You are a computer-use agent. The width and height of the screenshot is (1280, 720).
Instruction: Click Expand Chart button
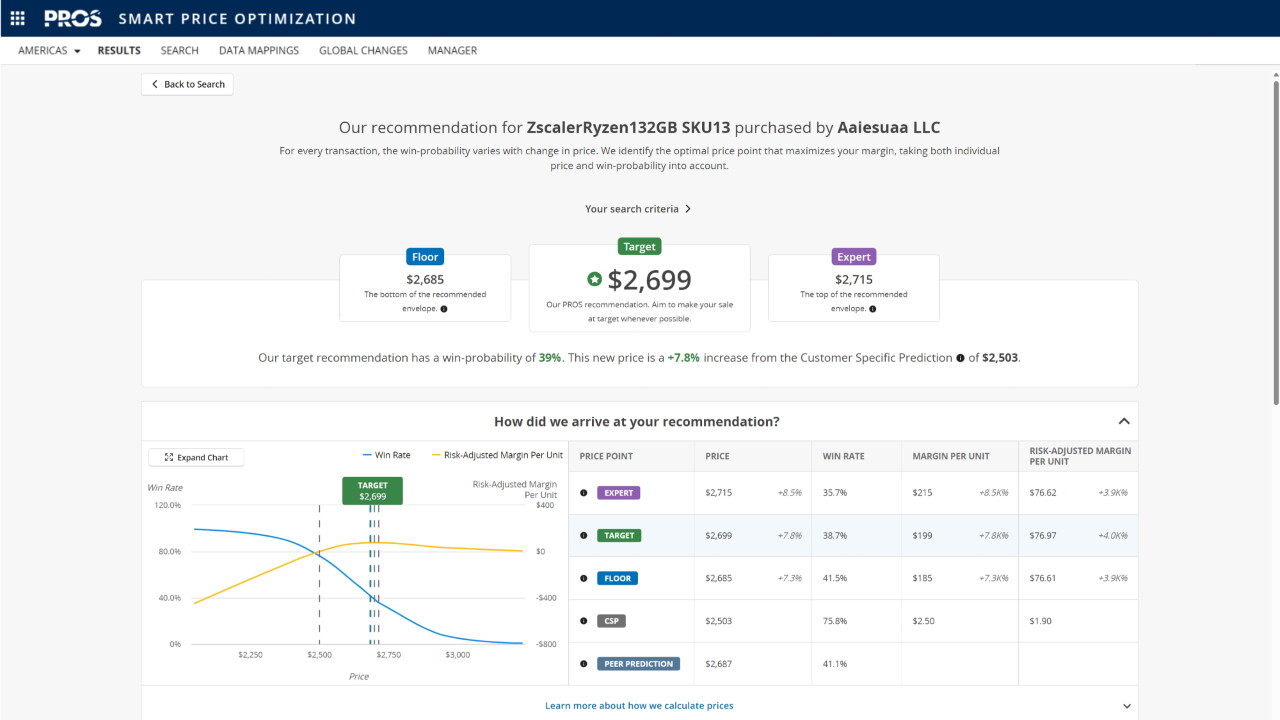(196, 457)
